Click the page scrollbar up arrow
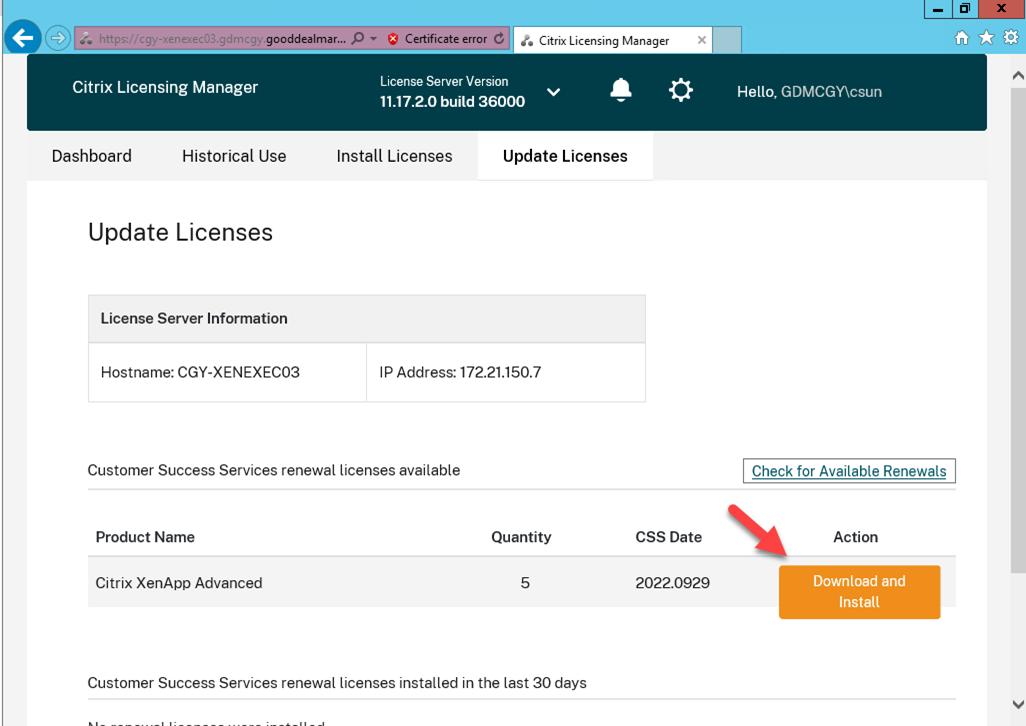Viewport: 1026px width, 726px height. (1017, 76)
